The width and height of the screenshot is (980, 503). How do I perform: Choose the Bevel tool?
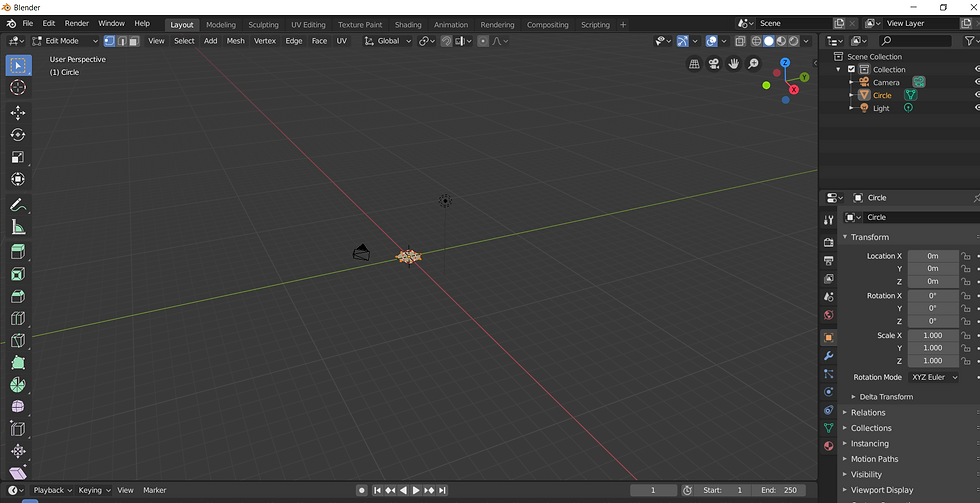tap(18, 296)
